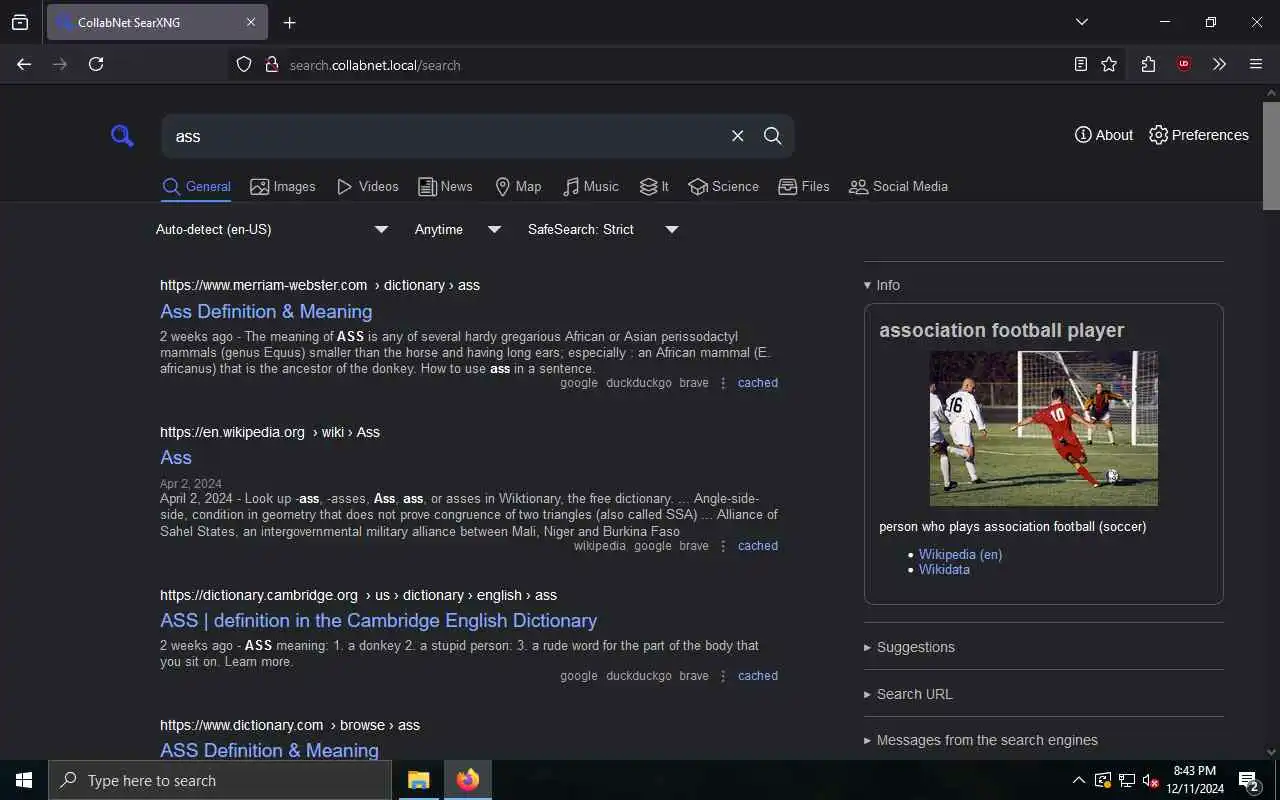Go back to previous page
Viewport: 1280px width, 800px height.
[24, 64]
